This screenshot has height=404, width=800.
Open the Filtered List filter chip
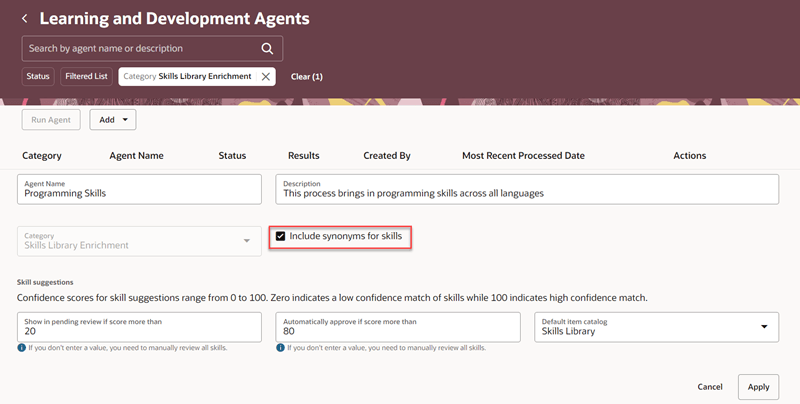[86, 77]
